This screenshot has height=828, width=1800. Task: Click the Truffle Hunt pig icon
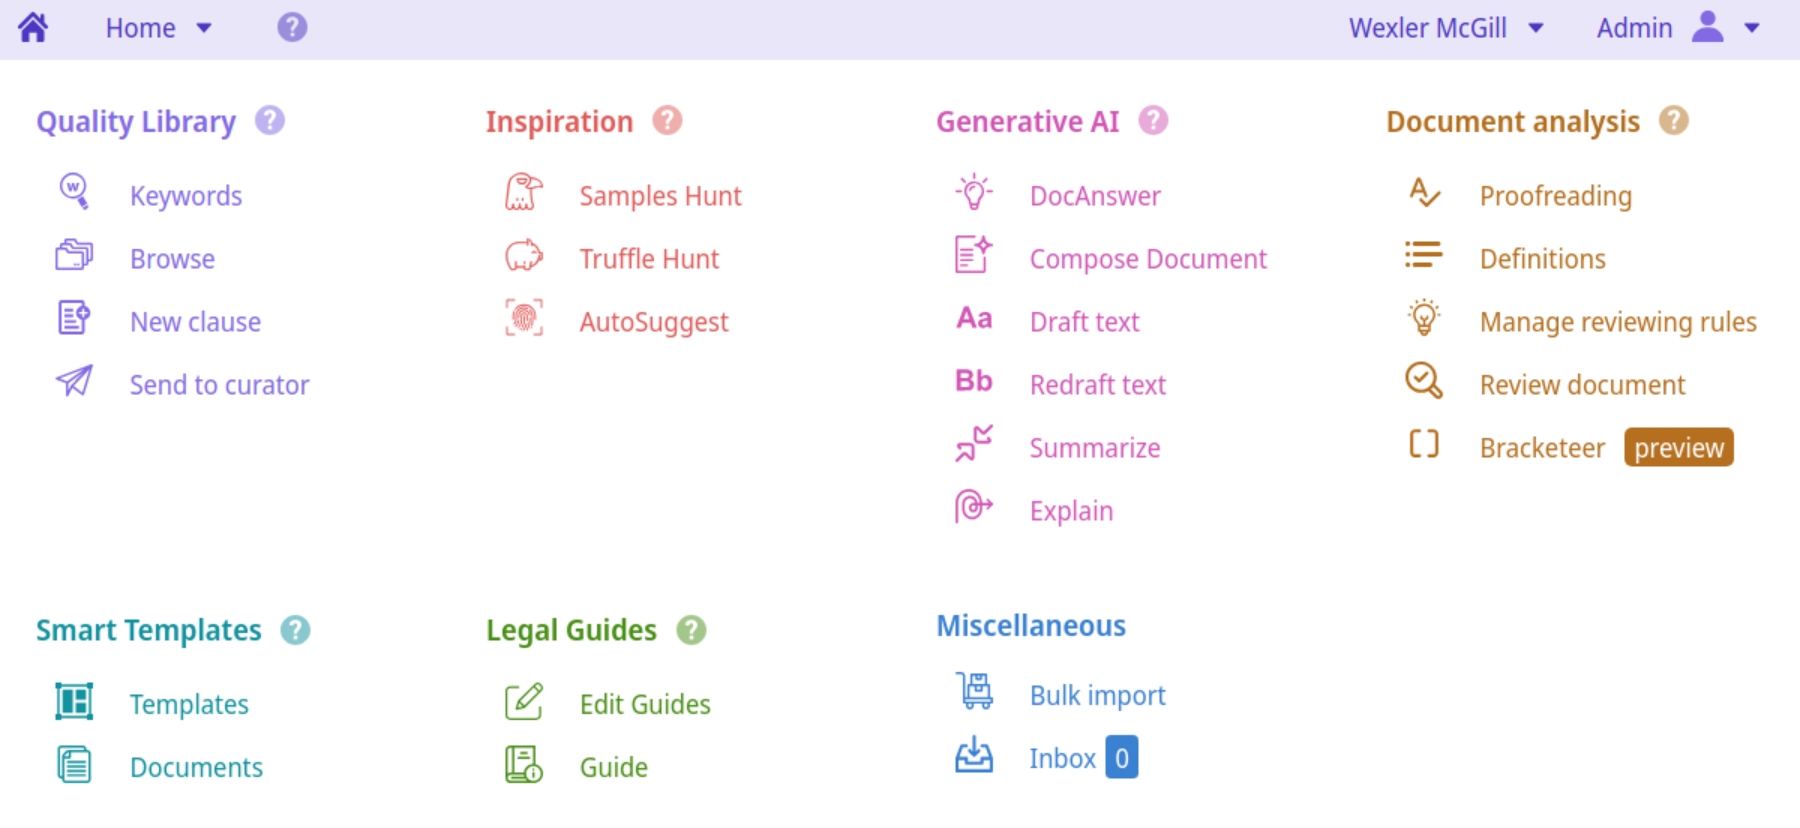(x=524, y=256)
